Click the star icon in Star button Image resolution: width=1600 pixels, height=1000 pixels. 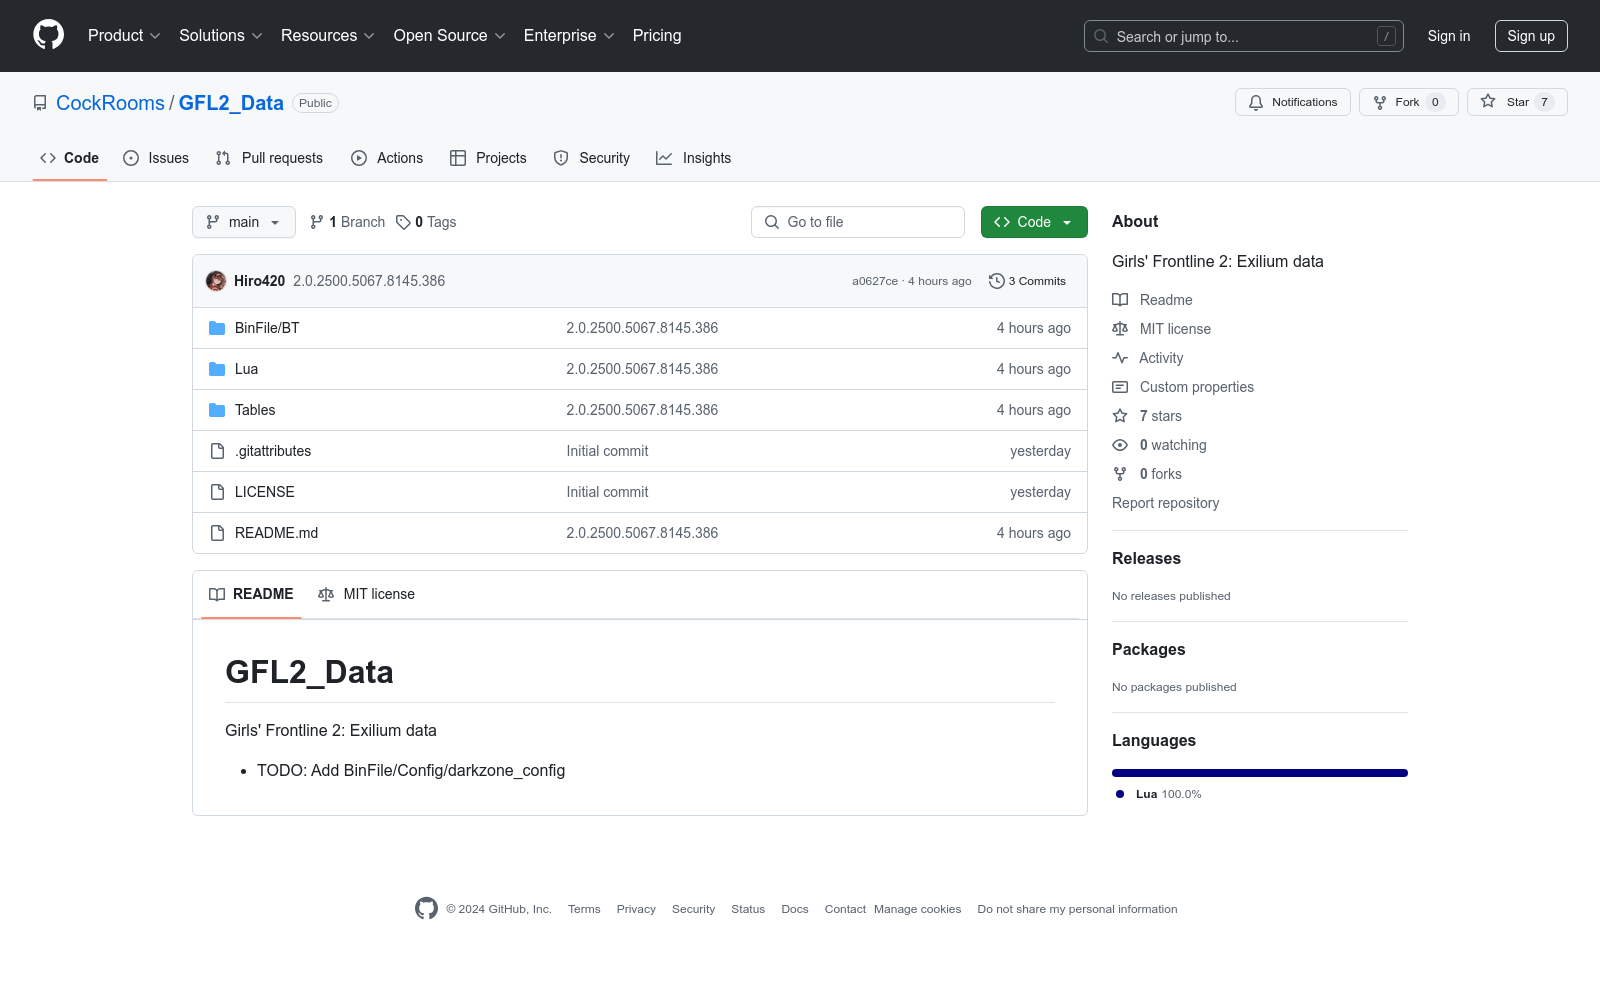[x=1488, y=102]
